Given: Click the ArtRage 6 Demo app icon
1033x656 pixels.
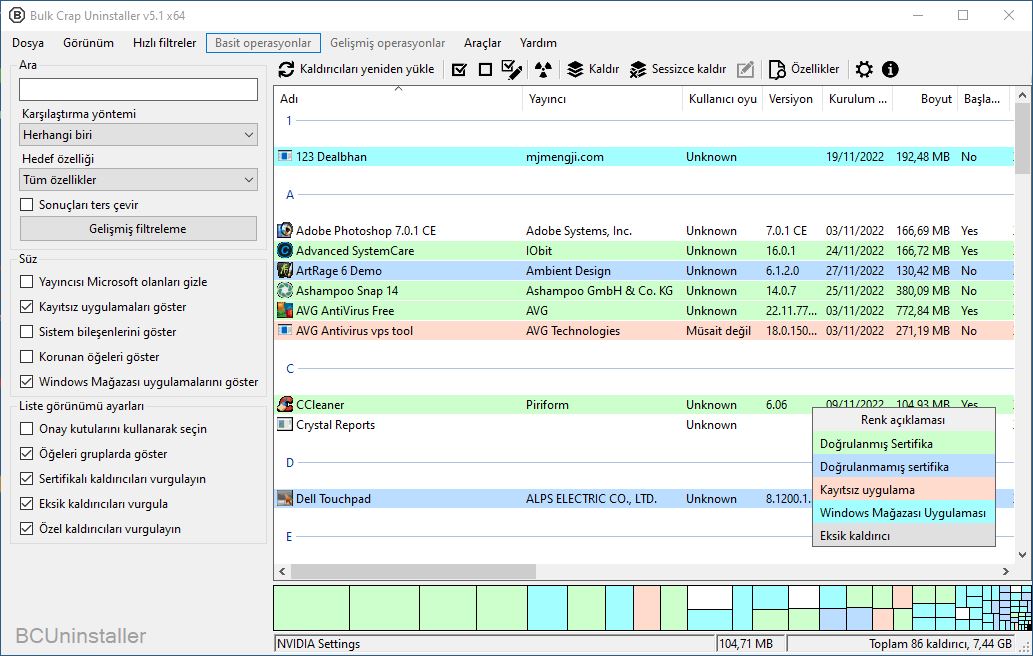Looking at the screenshot, I should click(285, 271).
